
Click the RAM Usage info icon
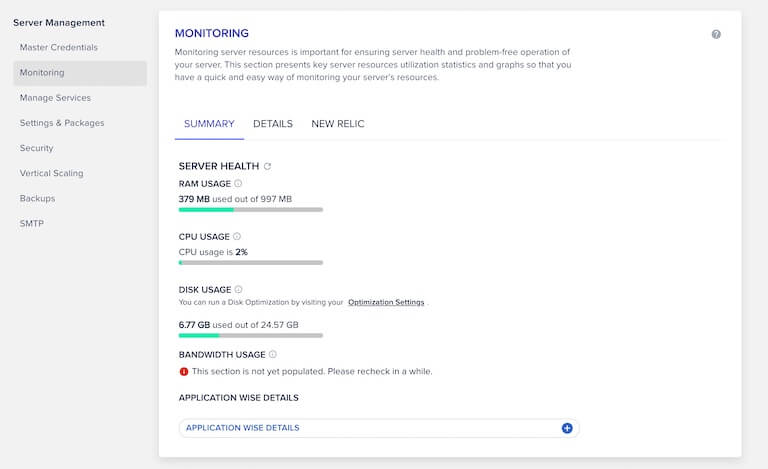click(x=238, y=184)
